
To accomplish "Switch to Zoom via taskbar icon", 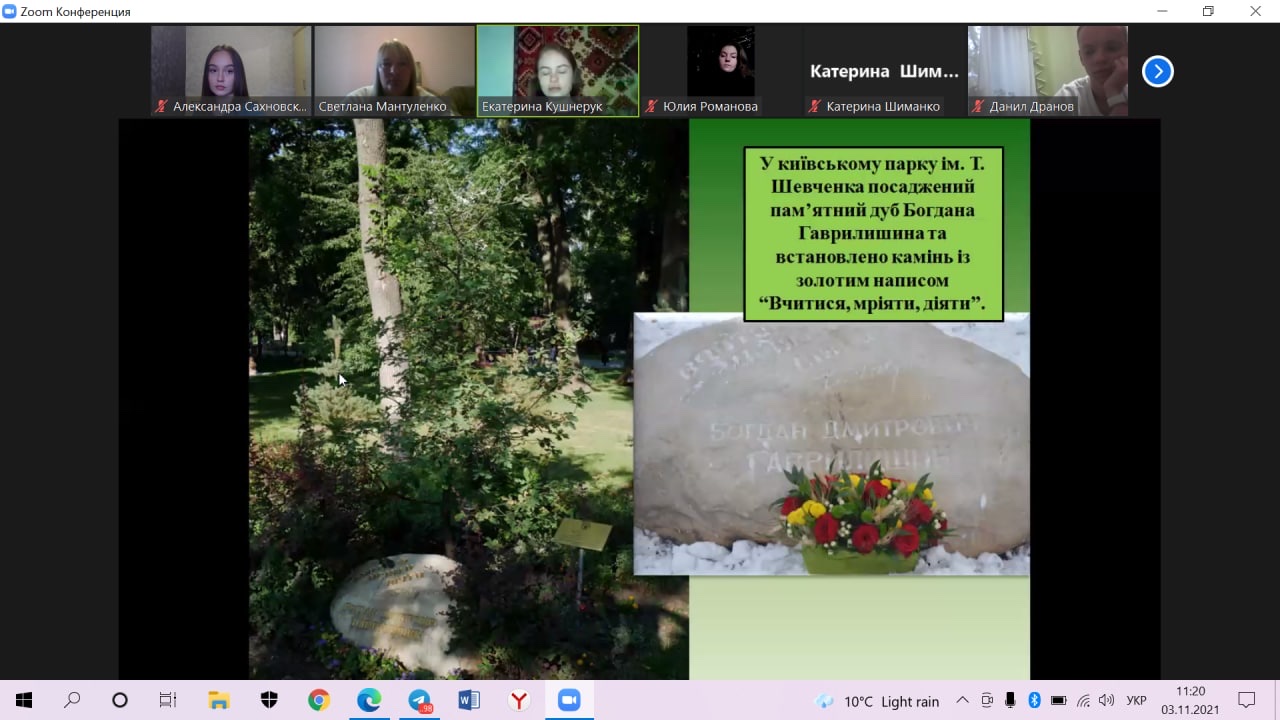I will click(x=569, y=700).
